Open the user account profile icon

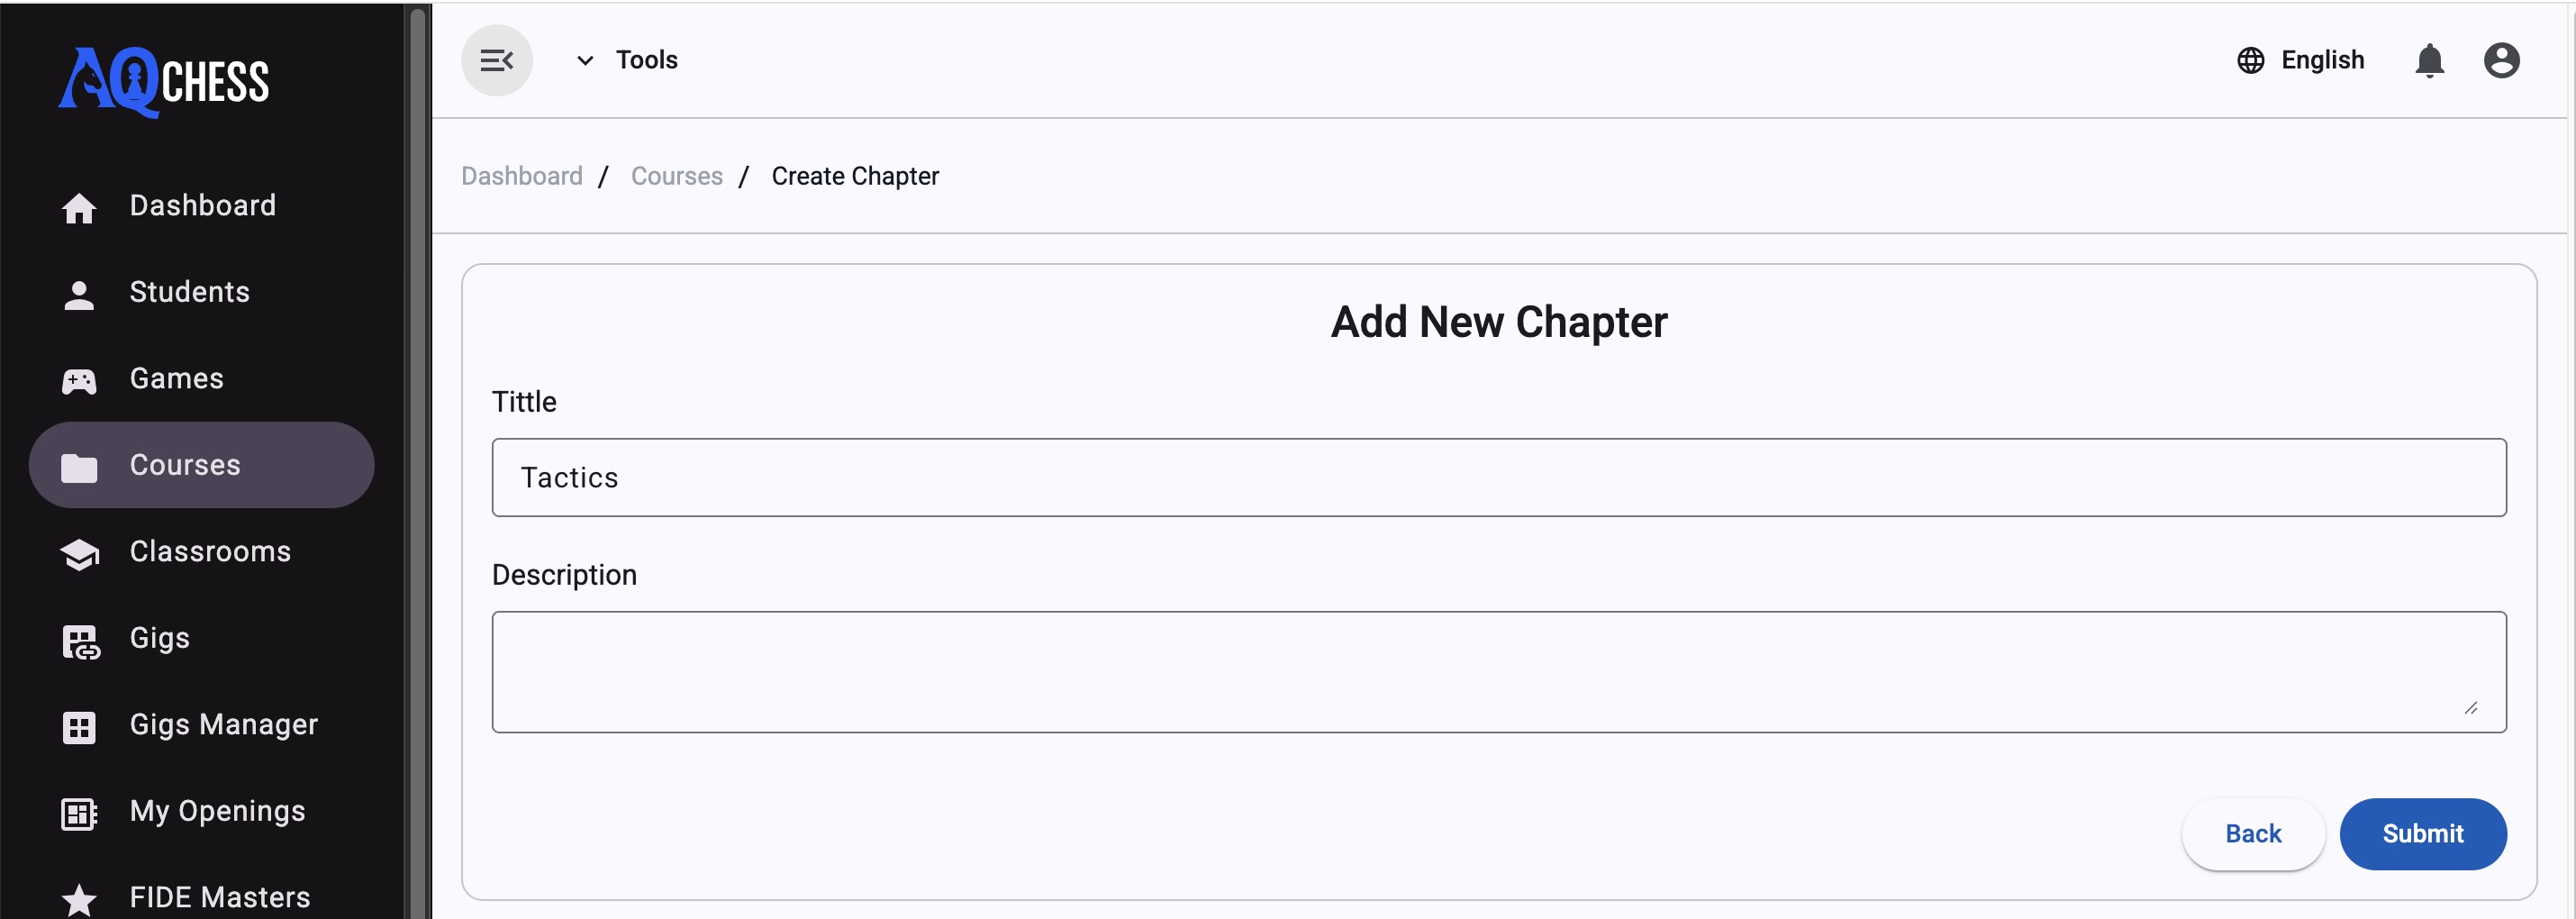point(2501,61)
